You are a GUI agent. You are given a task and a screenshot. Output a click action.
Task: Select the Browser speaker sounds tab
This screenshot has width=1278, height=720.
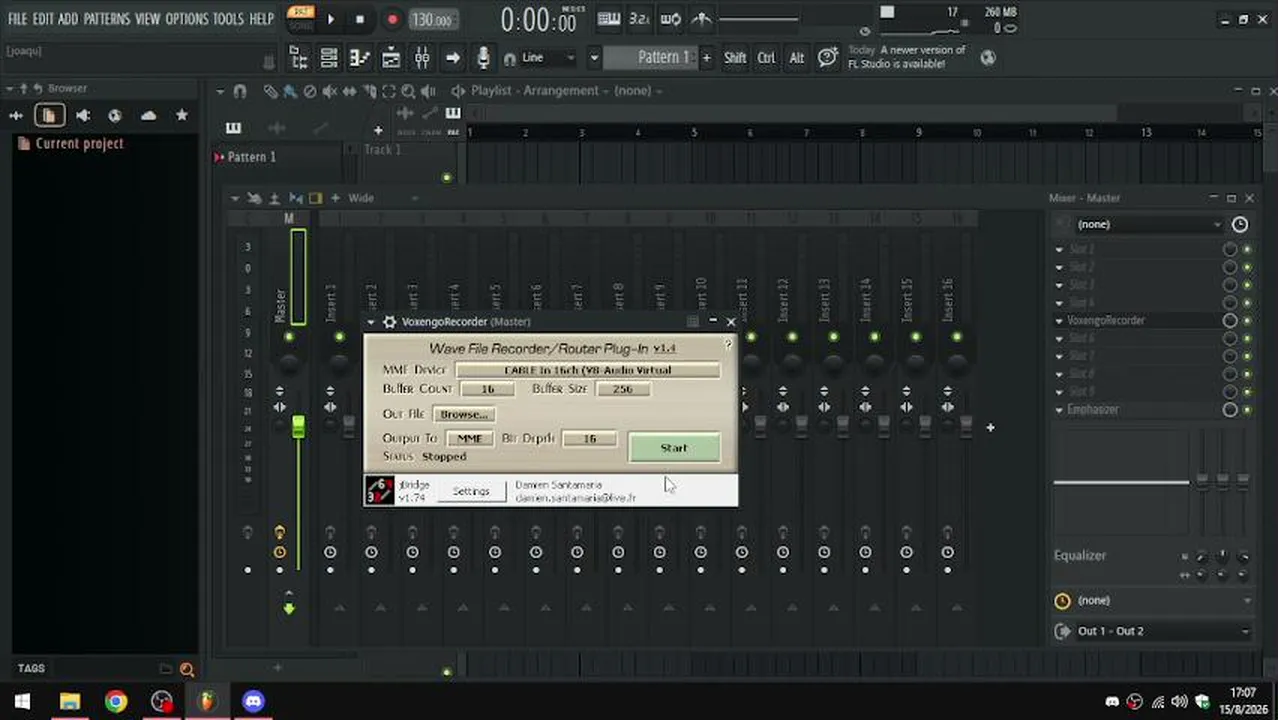(x=83, y=115)
